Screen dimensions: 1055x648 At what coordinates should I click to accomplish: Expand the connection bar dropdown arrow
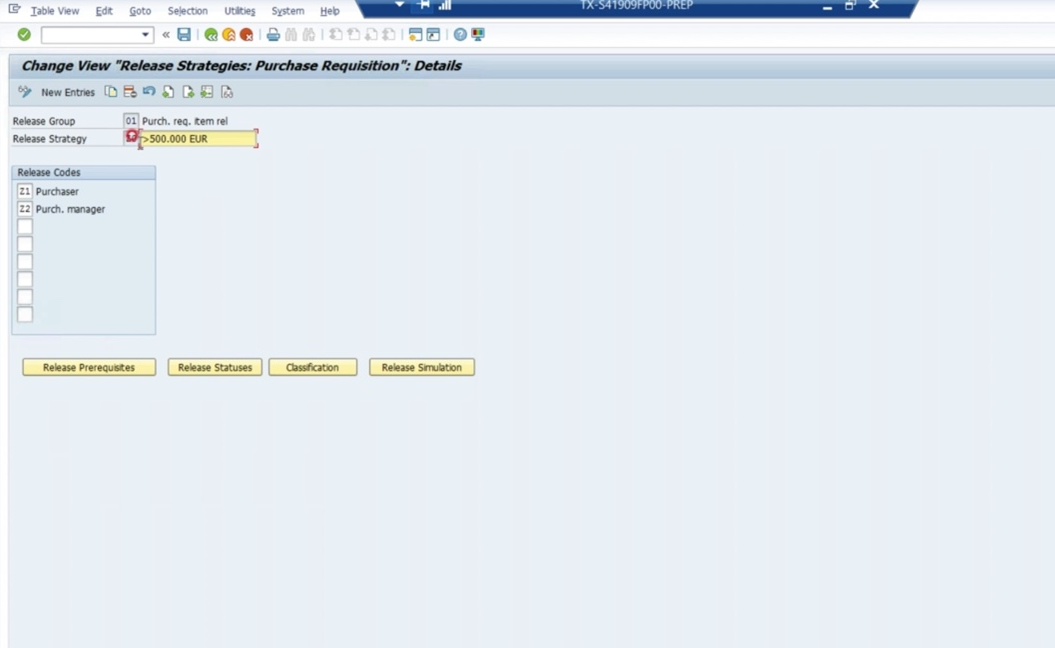tap(400, 5)
